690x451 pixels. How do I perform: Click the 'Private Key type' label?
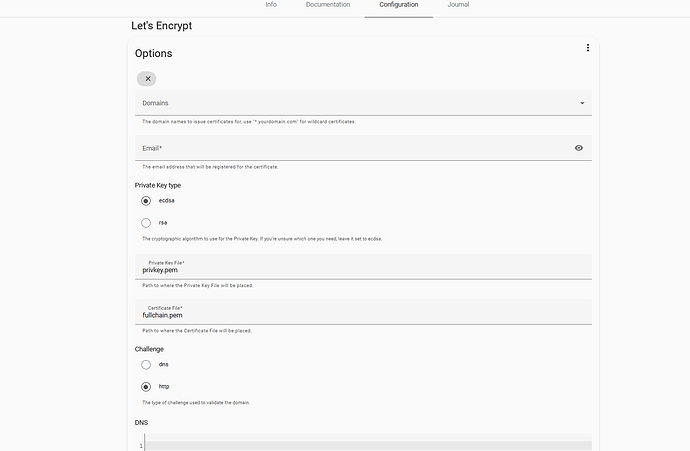(158, 185)
